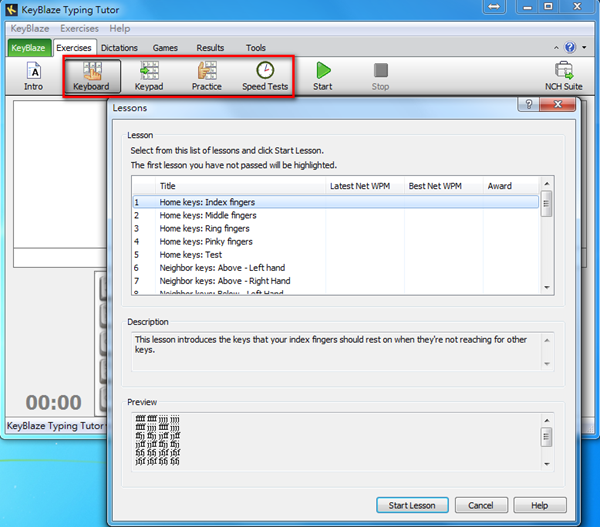
Task: Select lesson Home keys: Ring fingers
Action: 336,228
